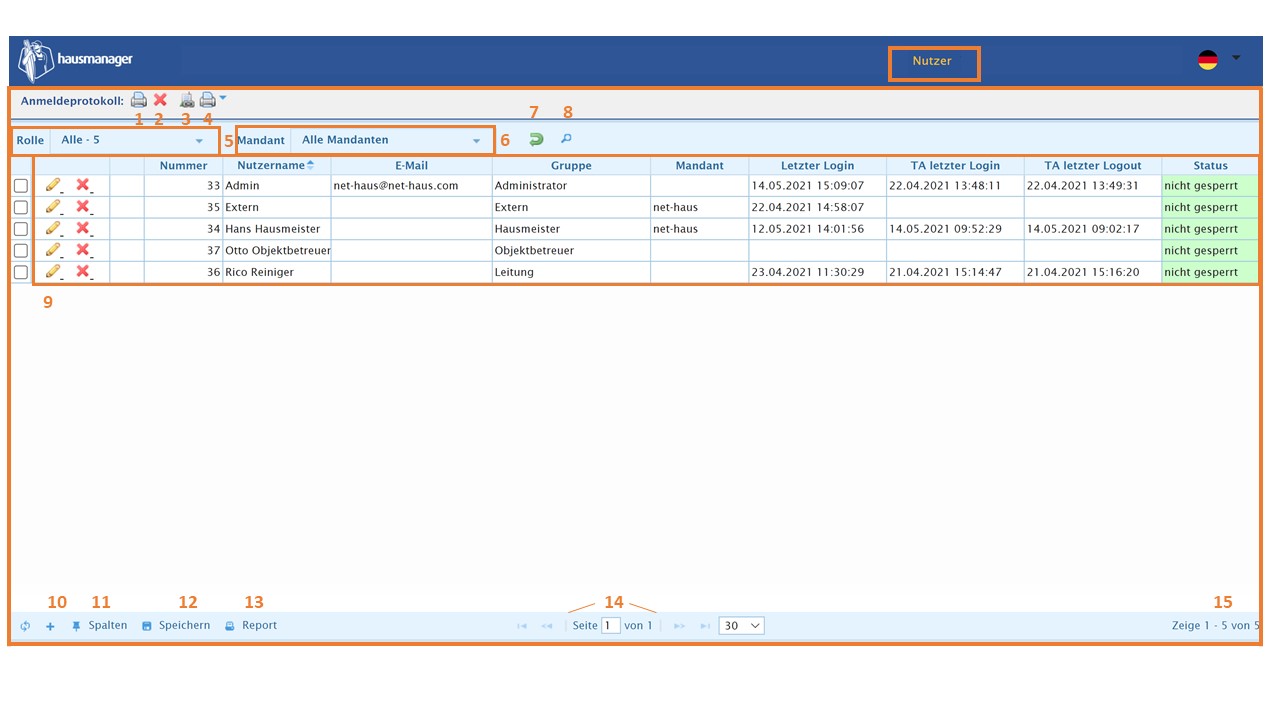Edit Hans Hausmeister with pencil icon
Image resolution: width=1280 pixels, height=720 pixels.
tap(53, 229)
